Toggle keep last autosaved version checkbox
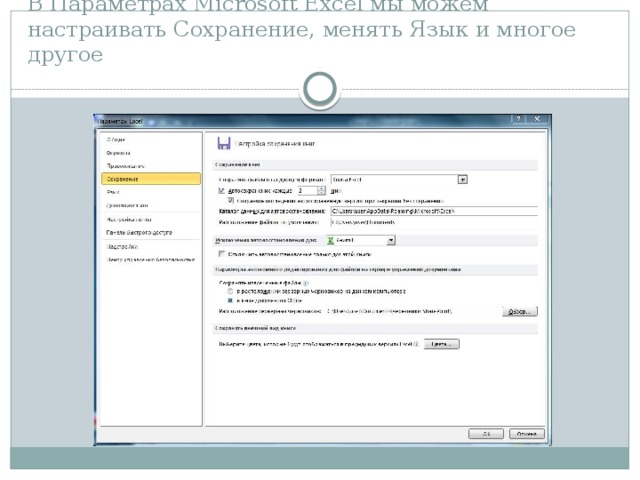 coord(231,200)
